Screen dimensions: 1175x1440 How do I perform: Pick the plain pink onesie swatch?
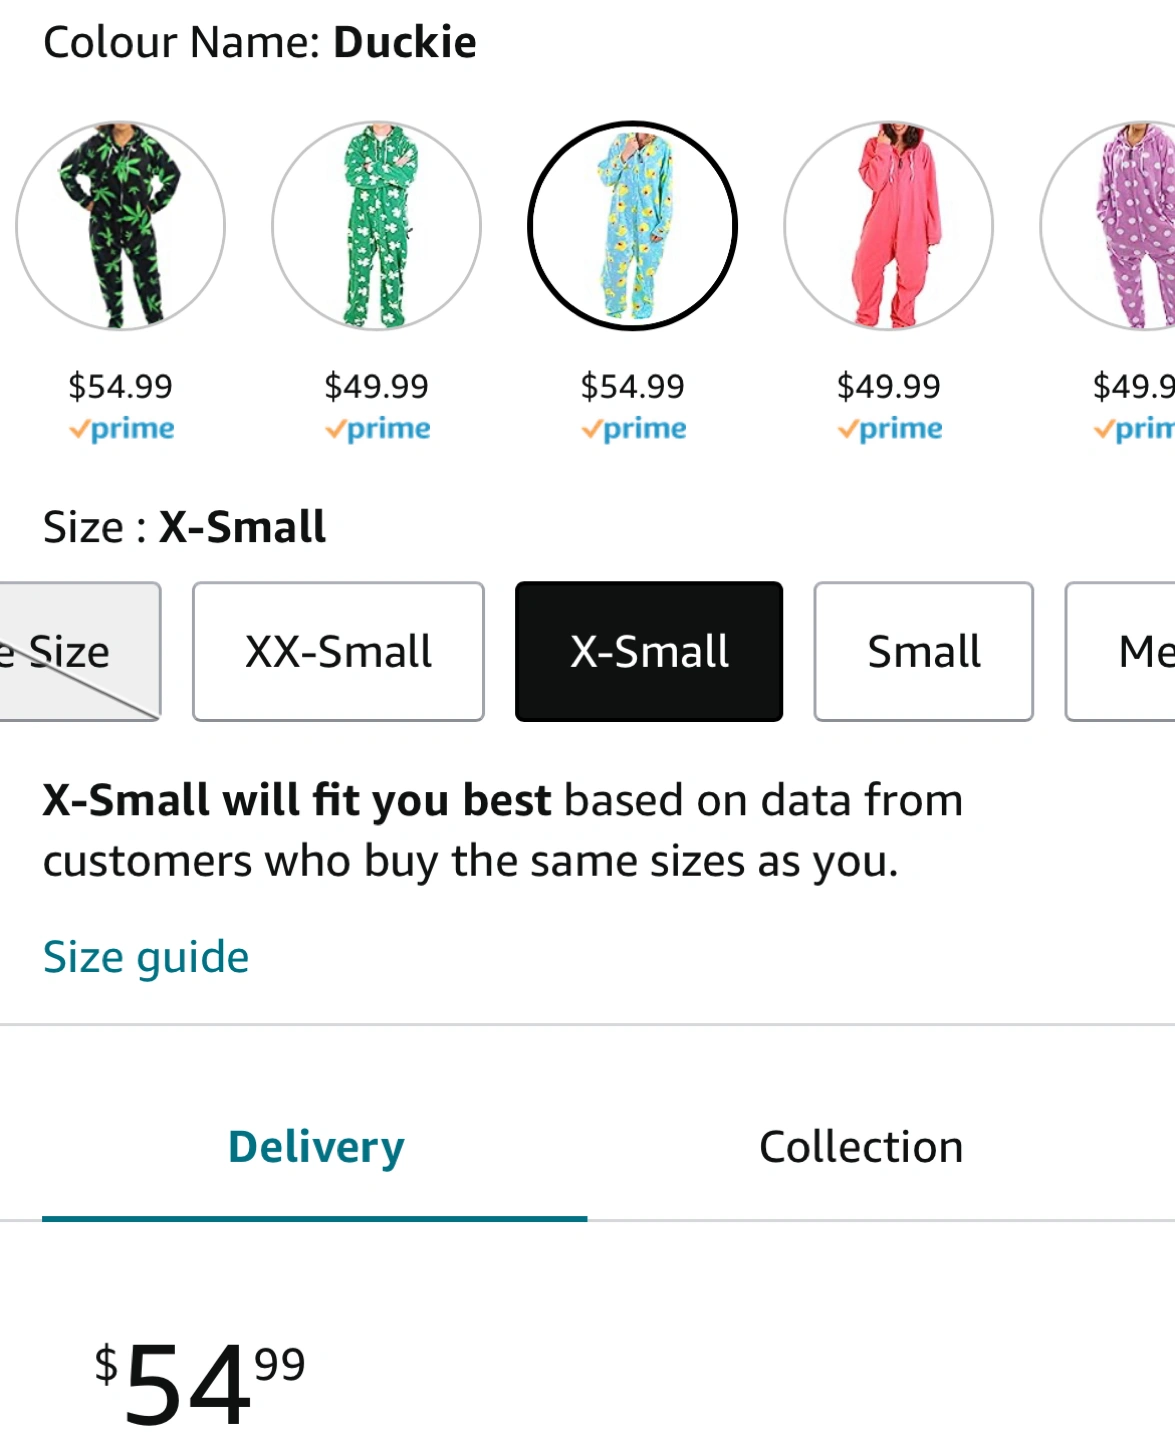888,226
